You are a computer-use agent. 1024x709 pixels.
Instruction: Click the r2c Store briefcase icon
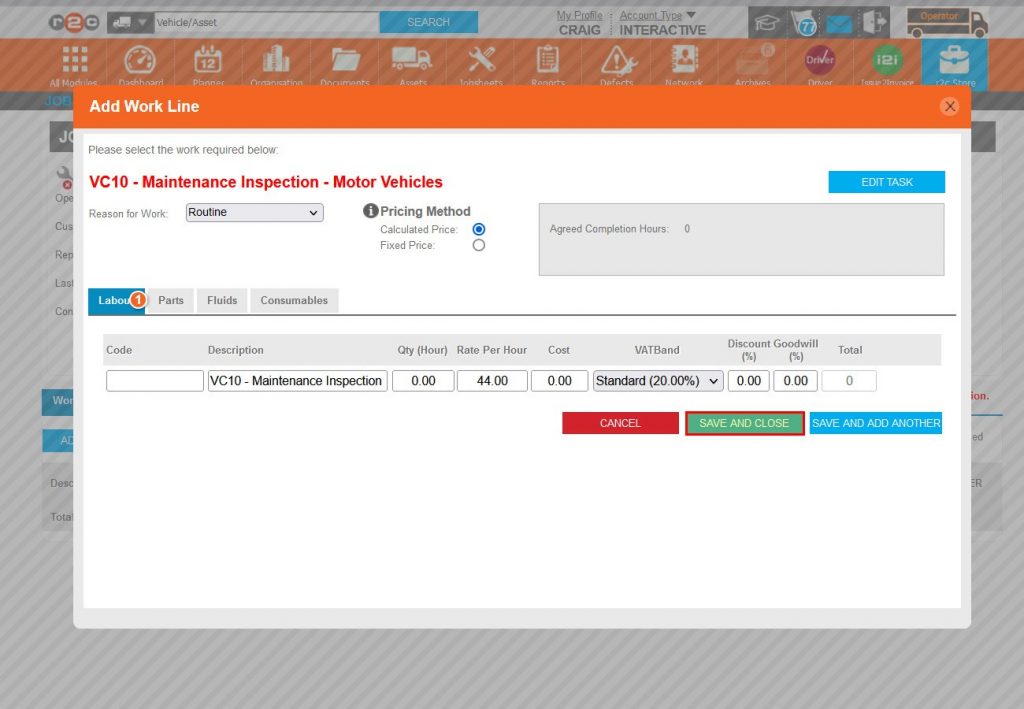coord(954,62)
